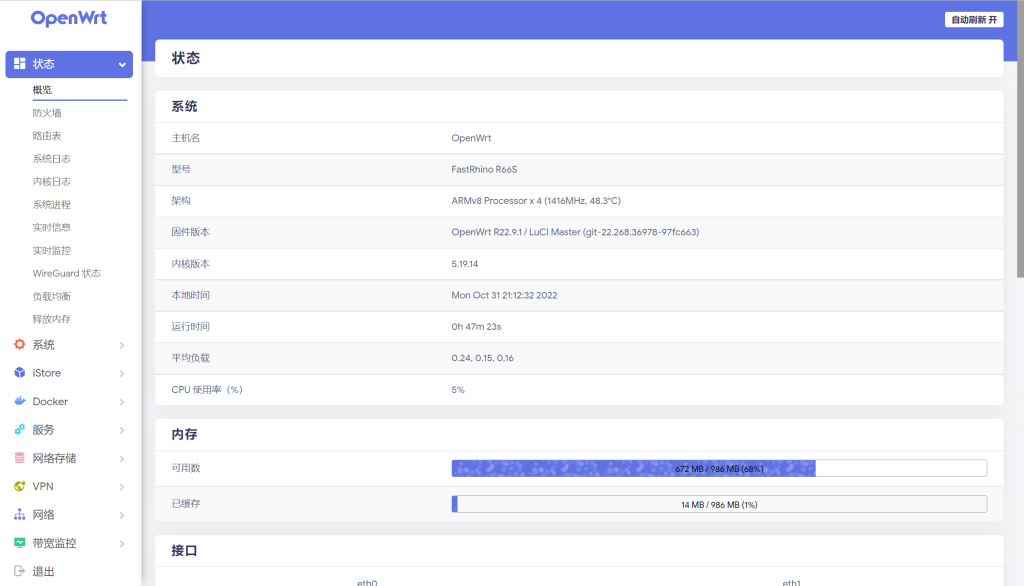Click load average 0.24, 0.15, 0.16
The height and width of the screenshot is (586, 1024).
[x=482, y=358]
